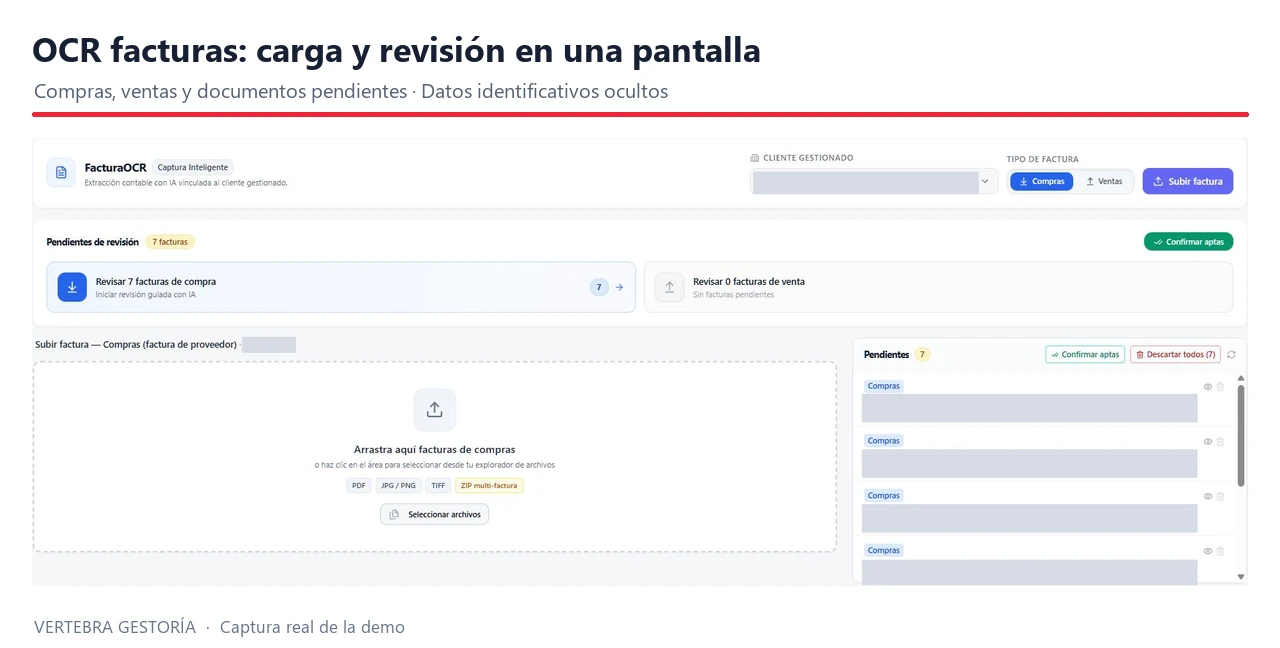Image resolution: width=1280 pixels, height=648 pixels.
Task: Open Revisar 7 facturas de compra card
Action: point(341,287)
